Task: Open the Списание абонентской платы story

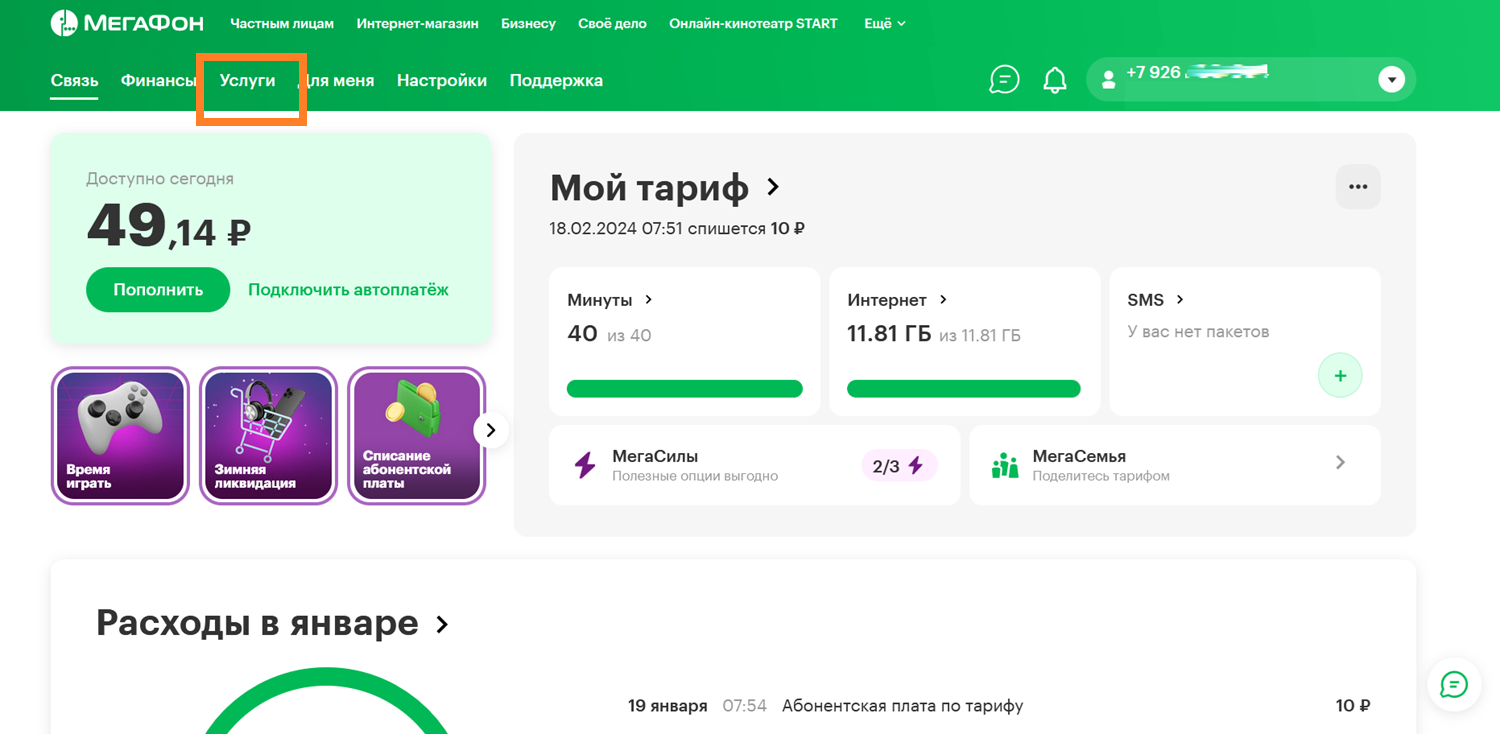Action: [417, 436]
